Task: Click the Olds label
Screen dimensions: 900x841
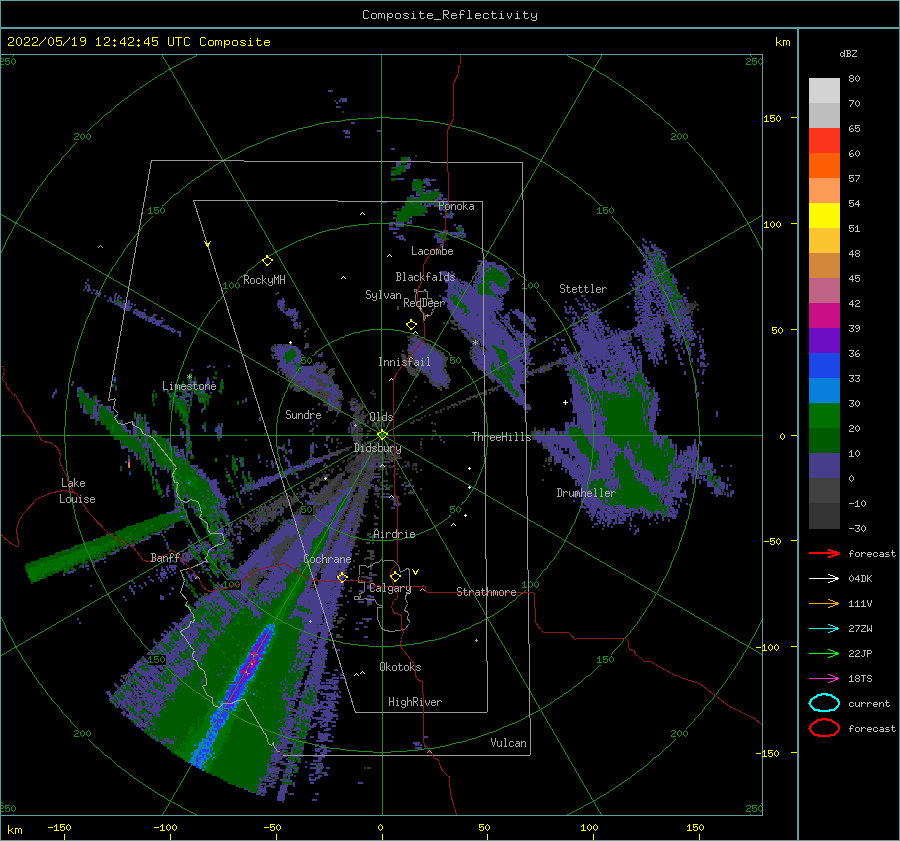Action: click(x=381, y=417)
